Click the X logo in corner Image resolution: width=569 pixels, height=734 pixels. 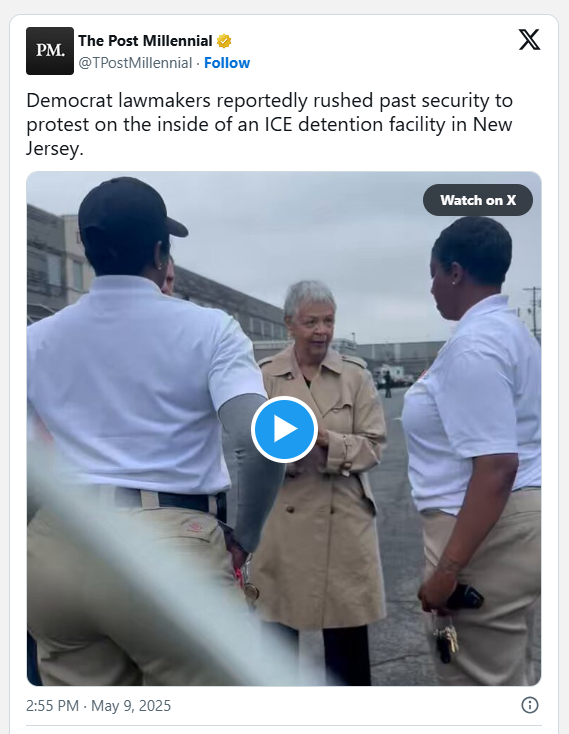click(529, 39)
